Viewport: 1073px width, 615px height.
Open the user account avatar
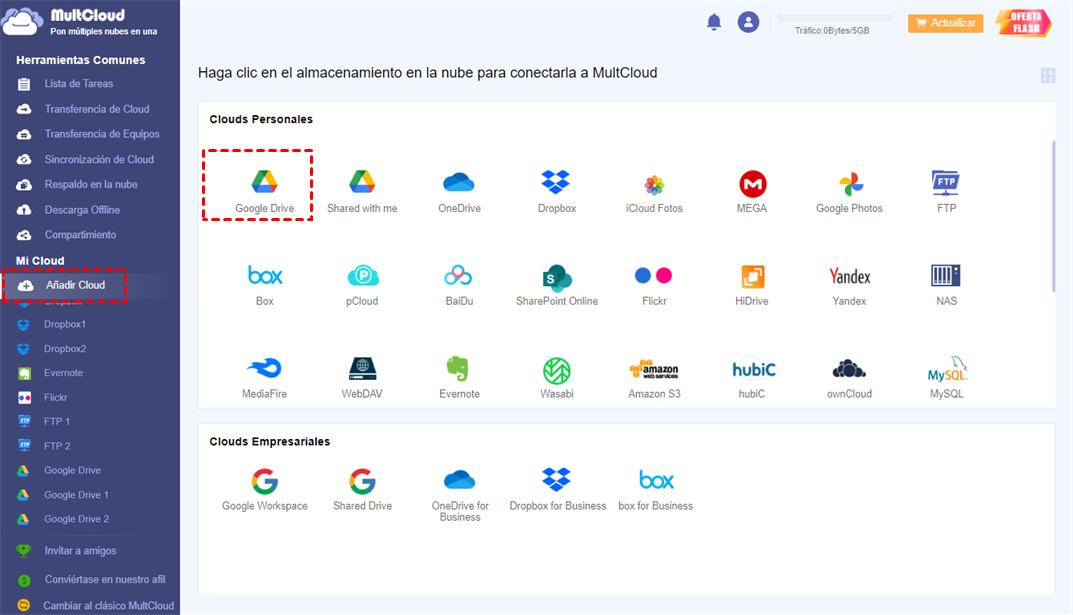tap(748, 23)
